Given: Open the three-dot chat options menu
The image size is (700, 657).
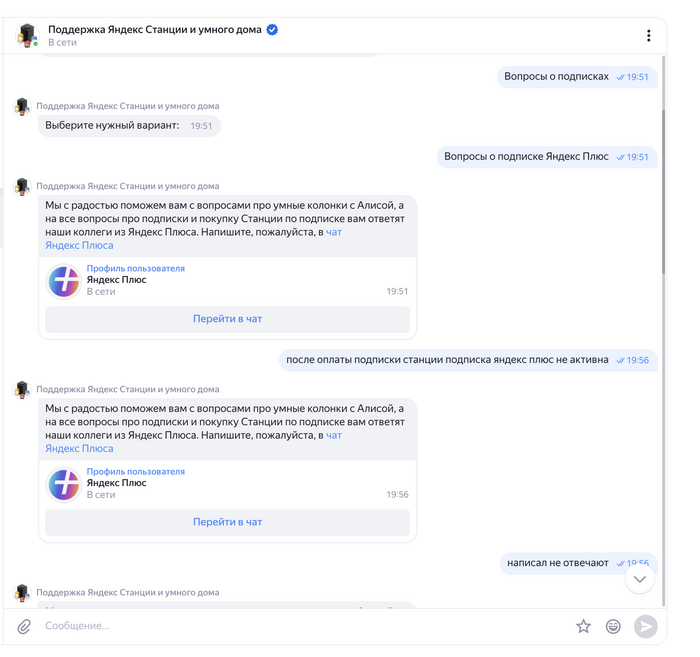Looking at the screenshot, I should [x=648, y=36].
